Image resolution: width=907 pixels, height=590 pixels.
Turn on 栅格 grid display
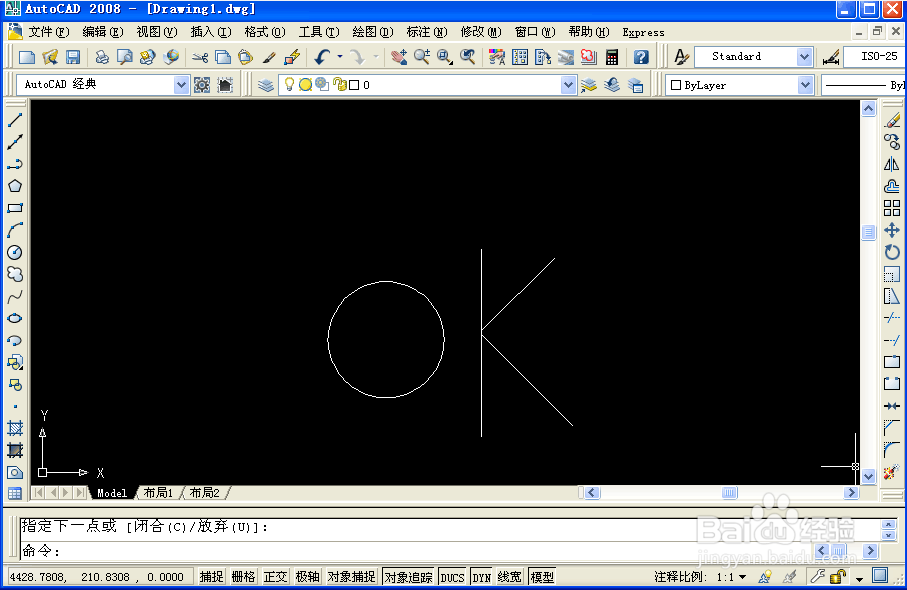click(x=243, y=576)
